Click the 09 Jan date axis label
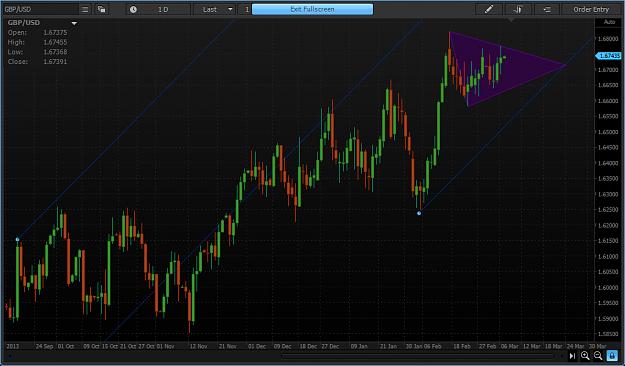 pyautogui.click(x=359, y=346)
